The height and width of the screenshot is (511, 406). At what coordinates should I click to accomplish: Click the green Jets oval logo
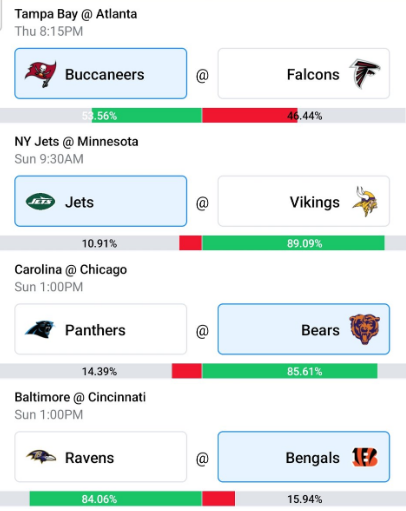click(40, 202)
